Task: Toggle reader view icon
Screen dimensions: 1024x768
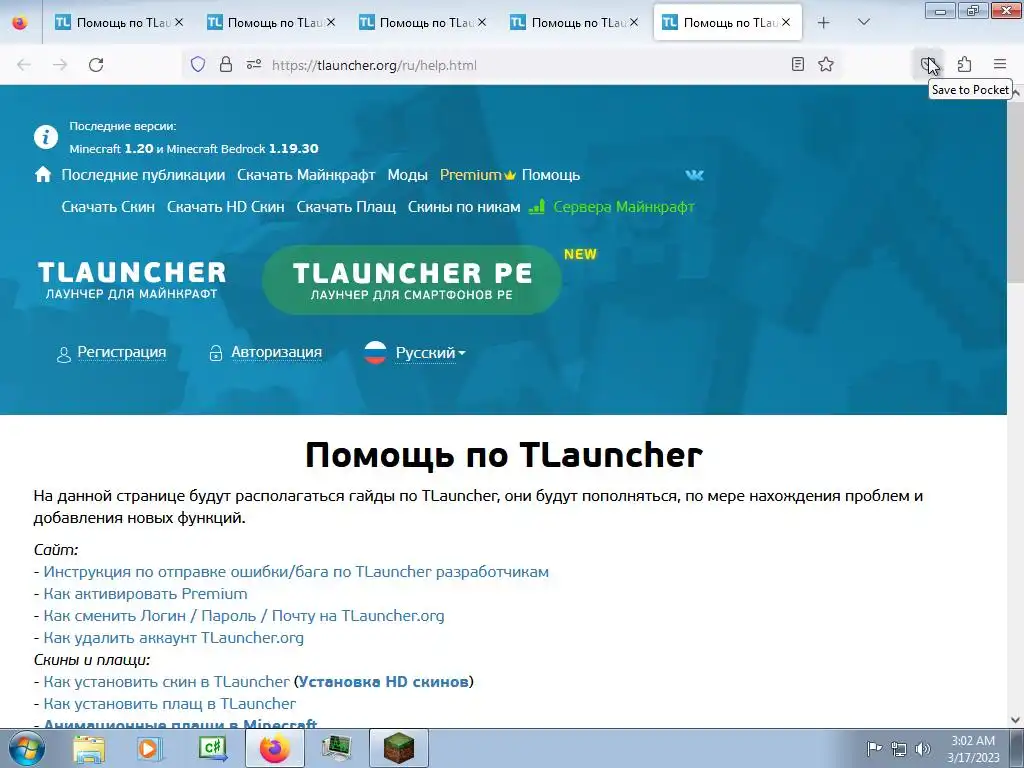Action: (797, 64)
